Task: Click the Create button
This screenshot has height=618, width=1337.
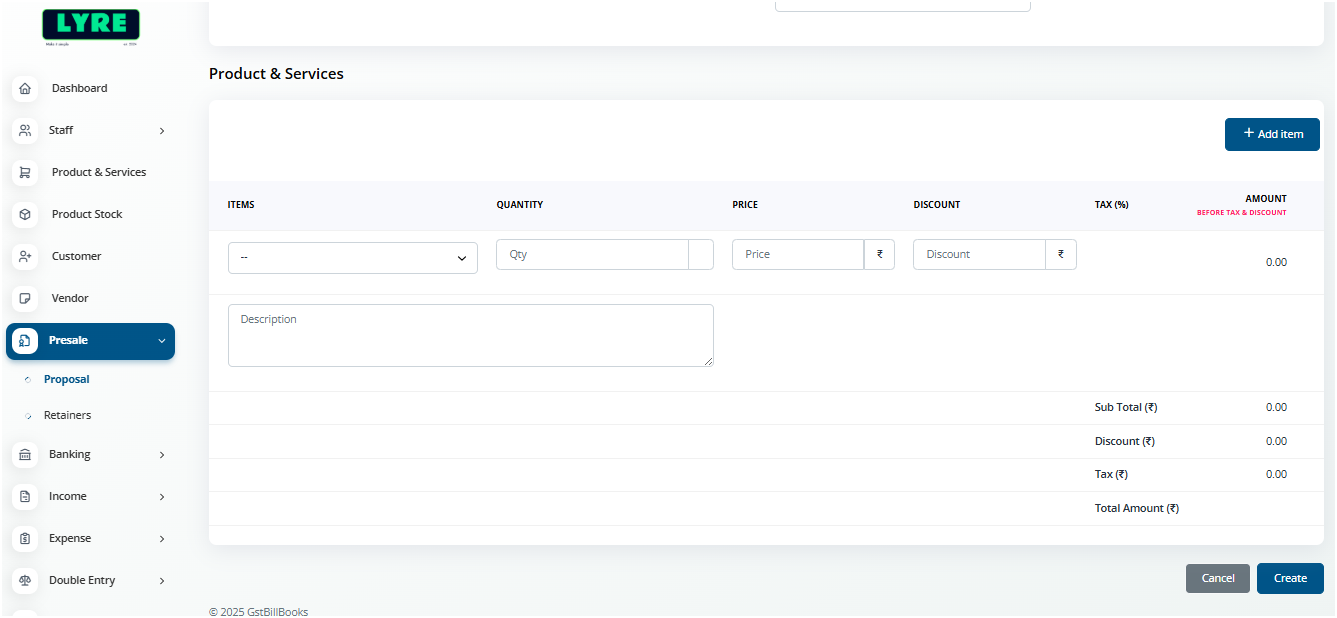Action: click(1290, 578)
